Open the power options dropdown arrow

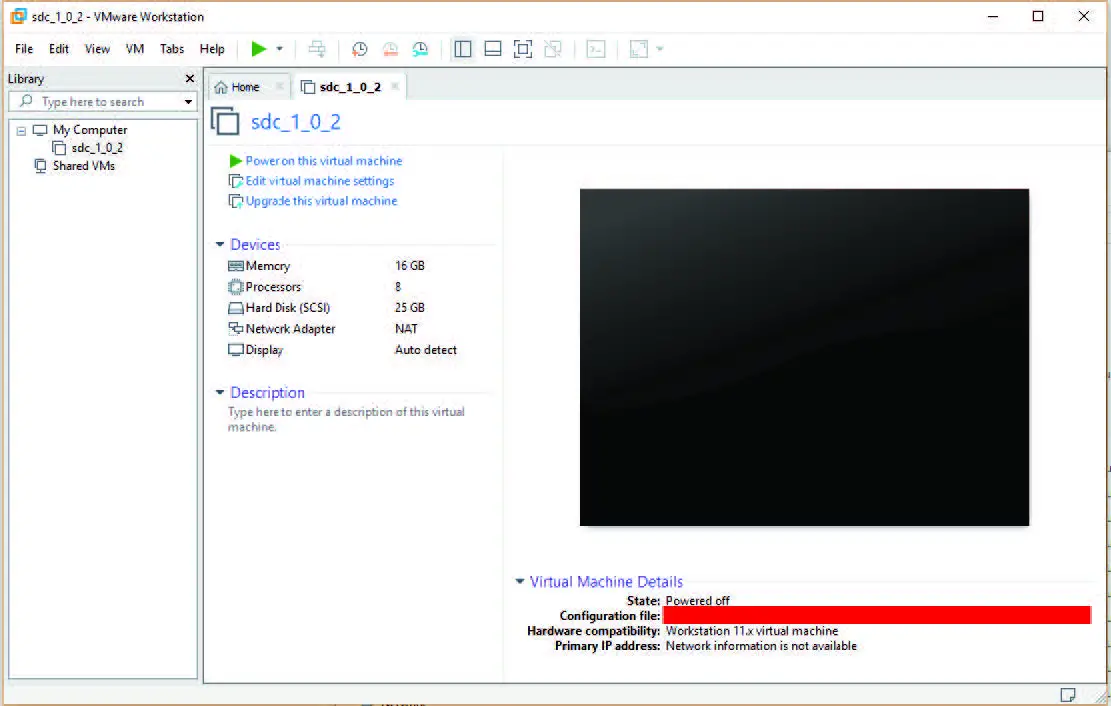[280, 49]
